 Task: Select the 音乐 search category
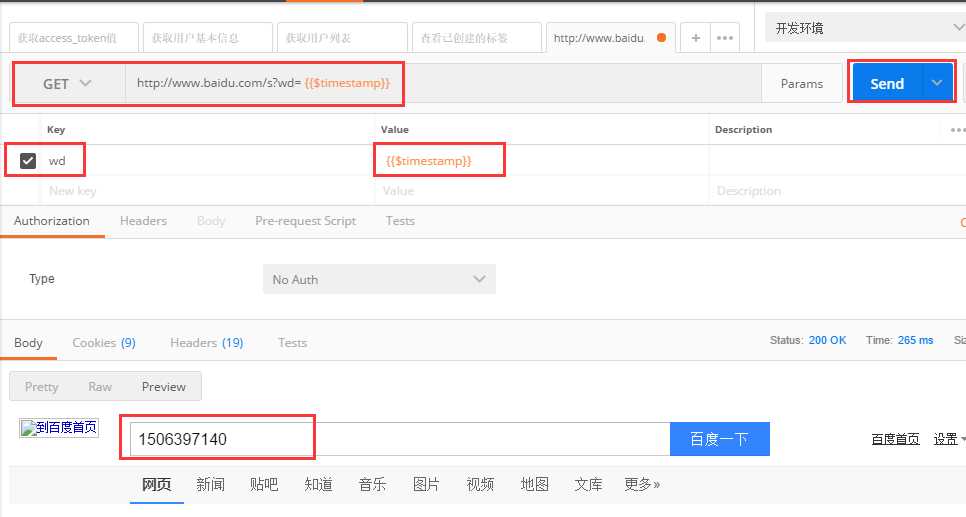(x=372, y=484)
